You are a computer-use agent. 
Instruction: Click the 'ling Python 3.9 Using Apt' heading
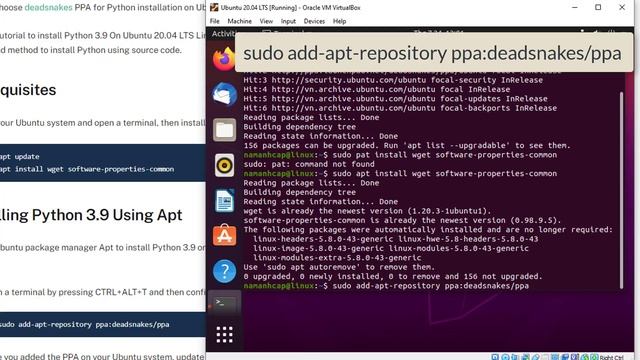click(91, 215)
